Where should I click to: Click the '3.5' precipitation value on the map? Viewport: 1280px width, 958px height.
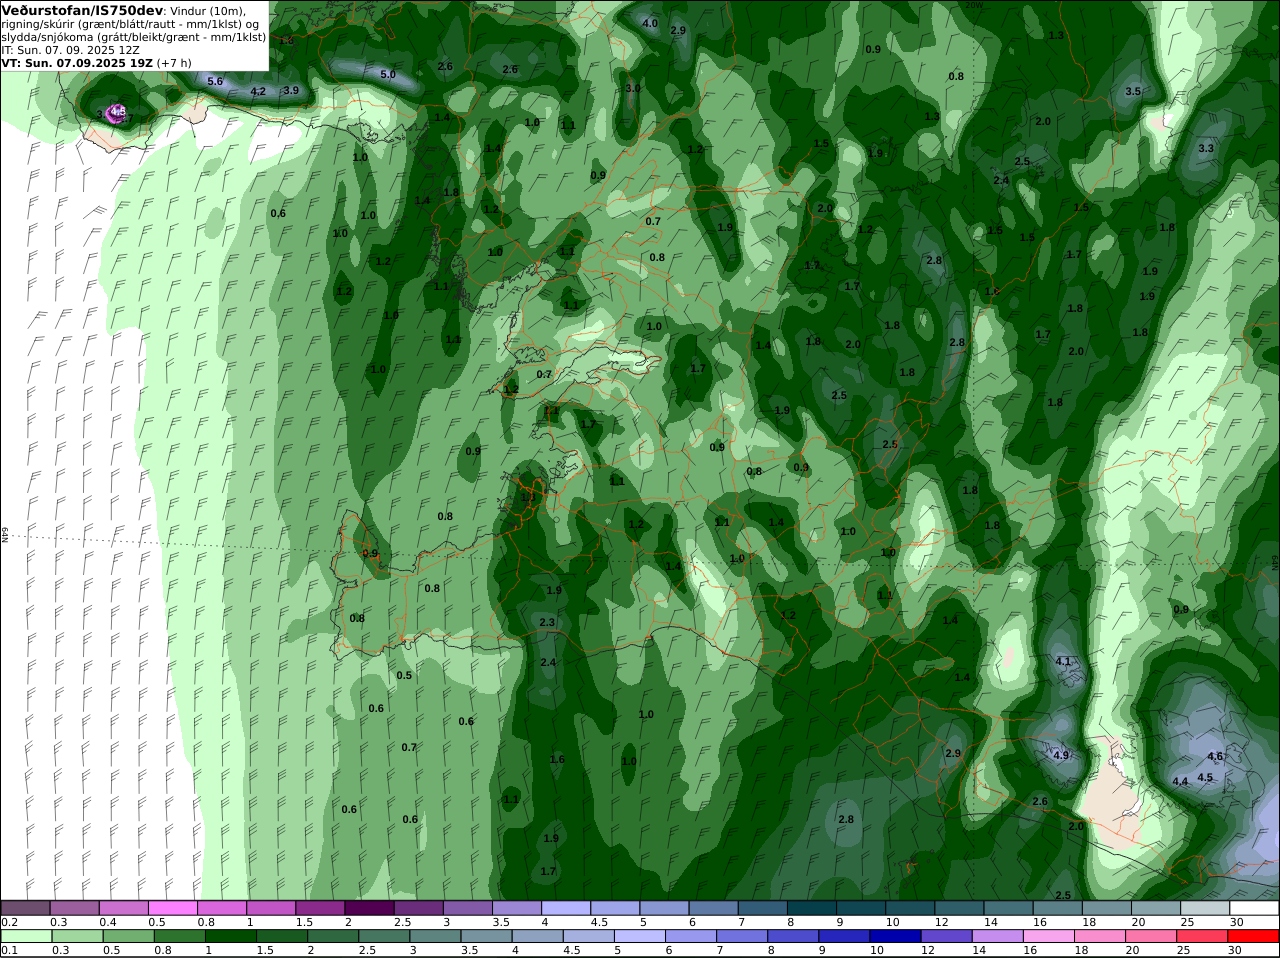(x=1133, y=91)
